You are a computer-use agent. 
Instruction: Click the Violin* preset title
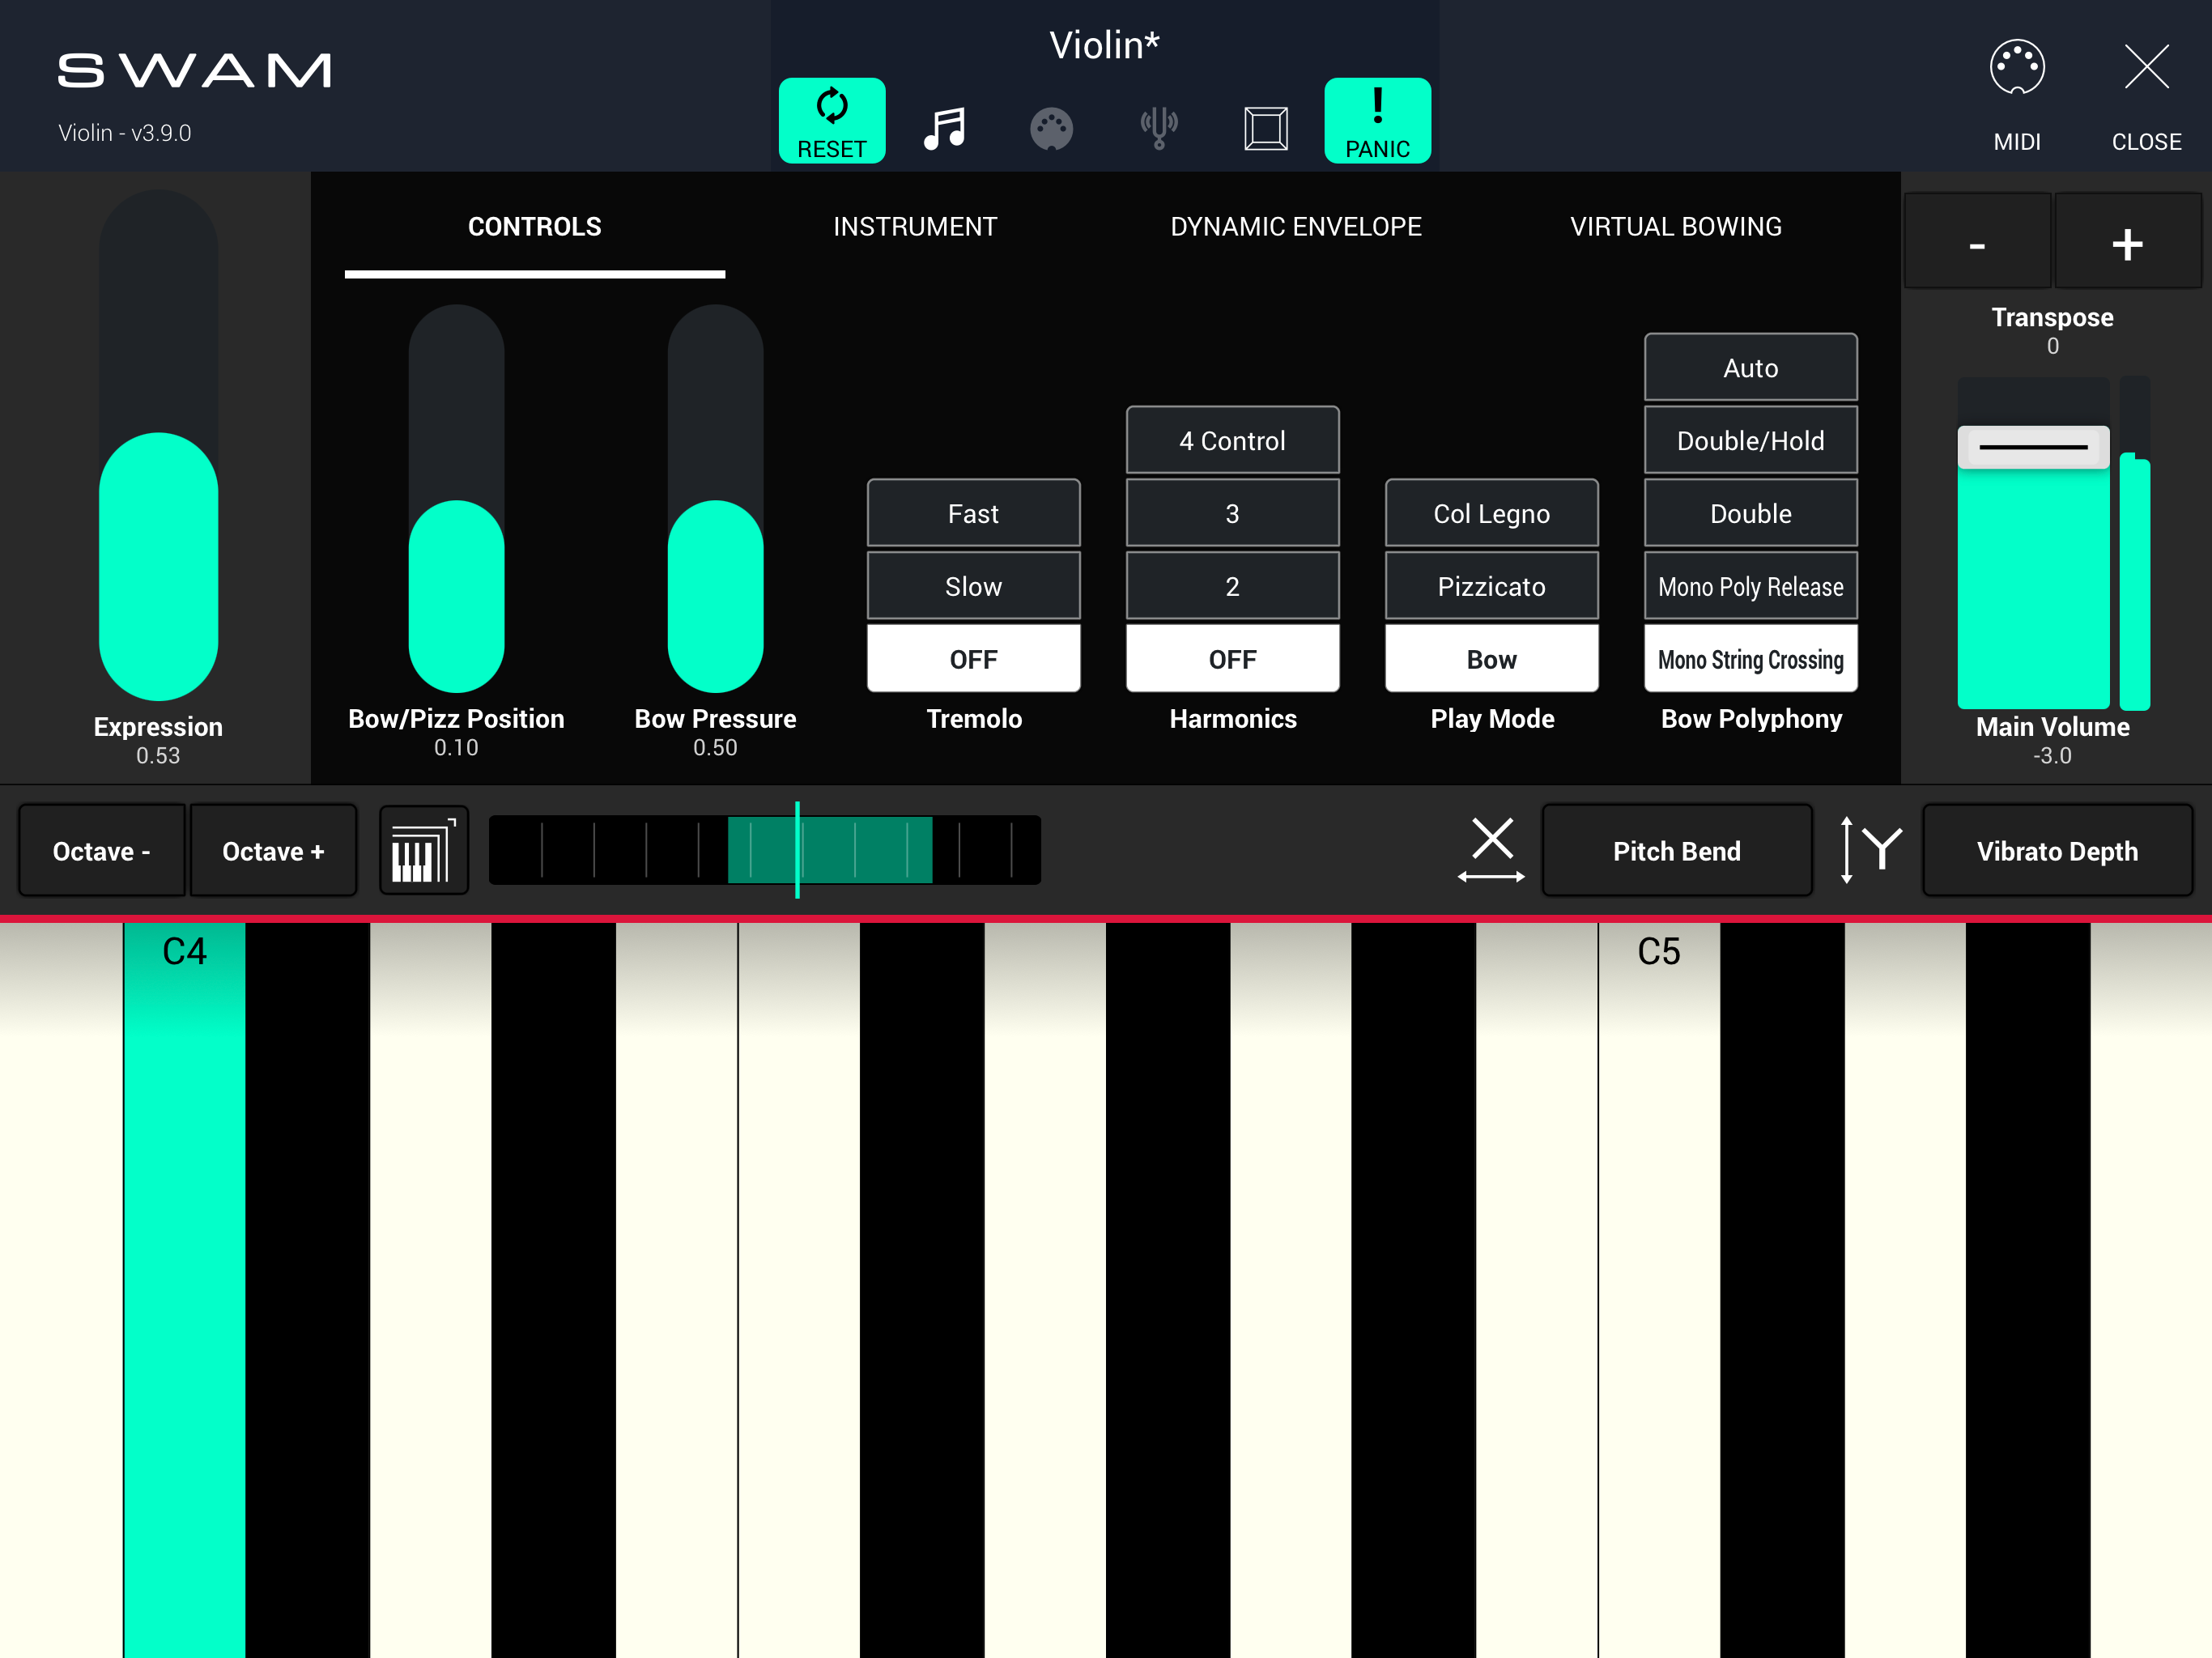tap(1104, 45)
